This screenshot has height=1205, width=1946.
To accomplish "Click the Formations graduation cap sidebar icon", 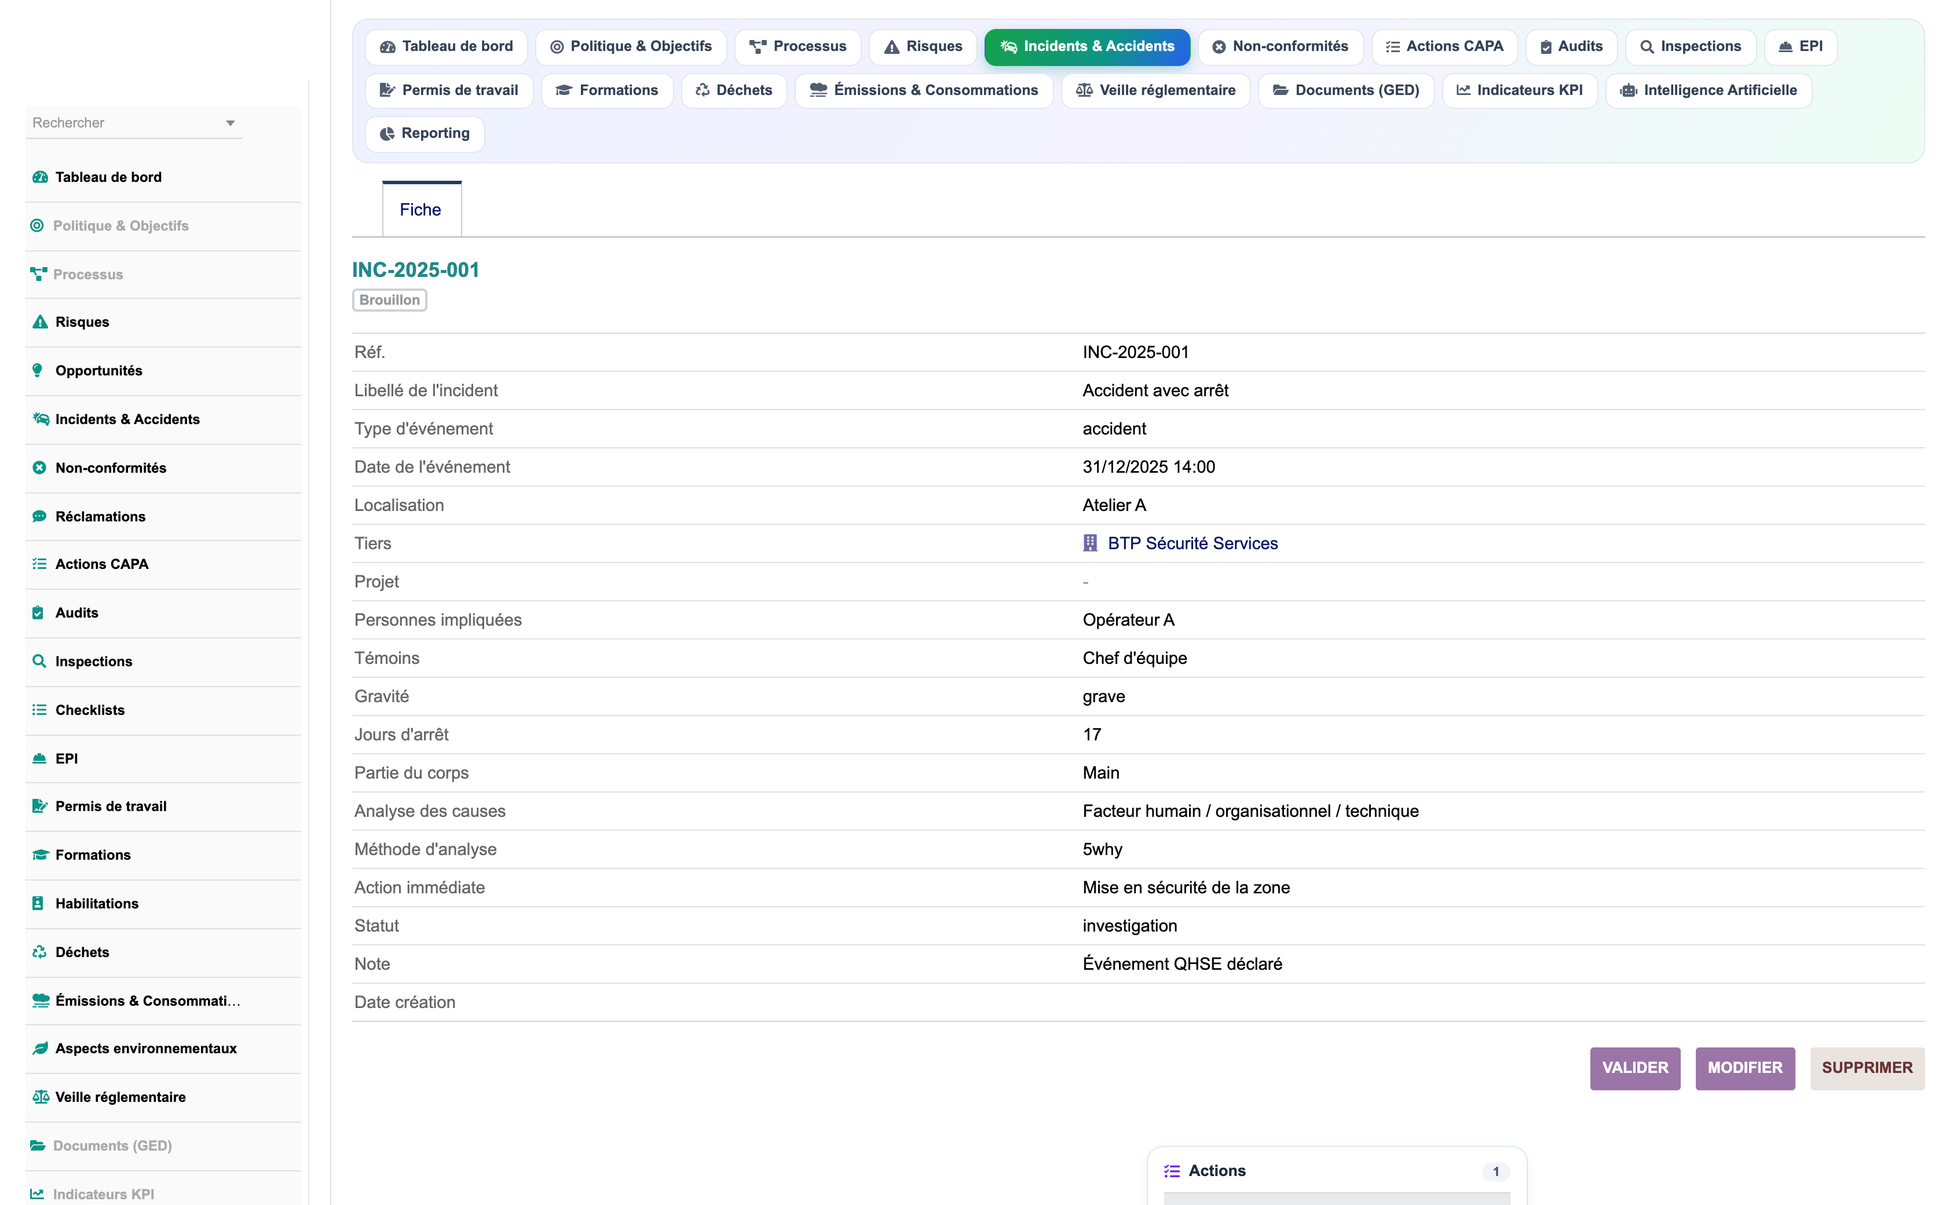I will point(40,855).
